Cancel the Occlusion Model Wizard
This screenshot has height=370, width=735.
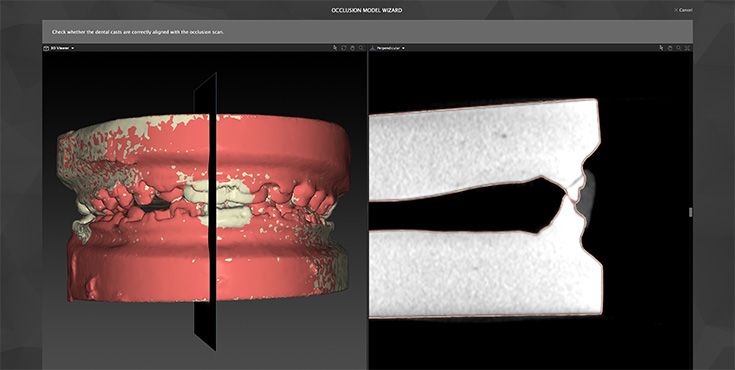(x=685, y=10)
